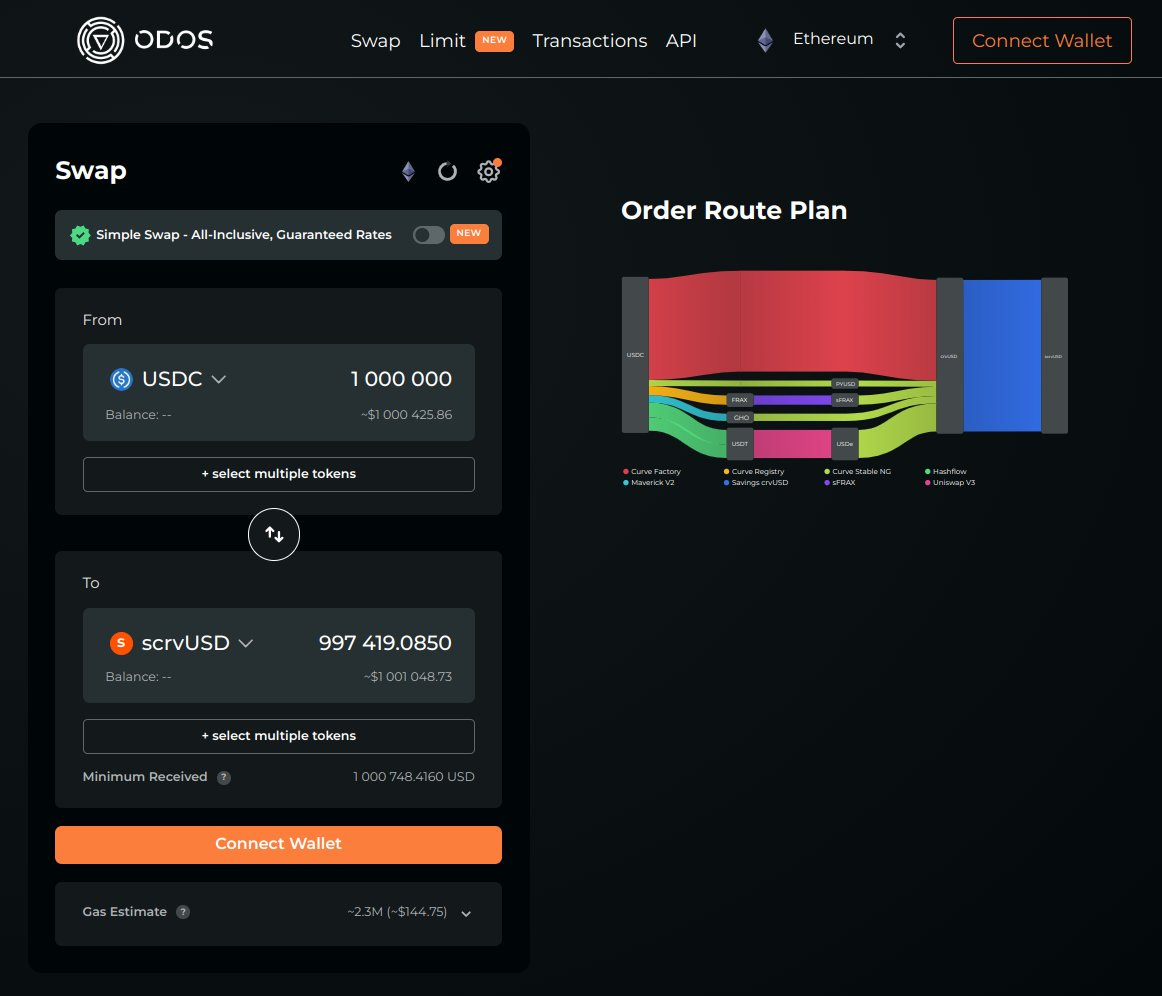1162x996 pixels.
Task: Open swap settings gear
Action: pyautogui.click(x=488, y=171)
